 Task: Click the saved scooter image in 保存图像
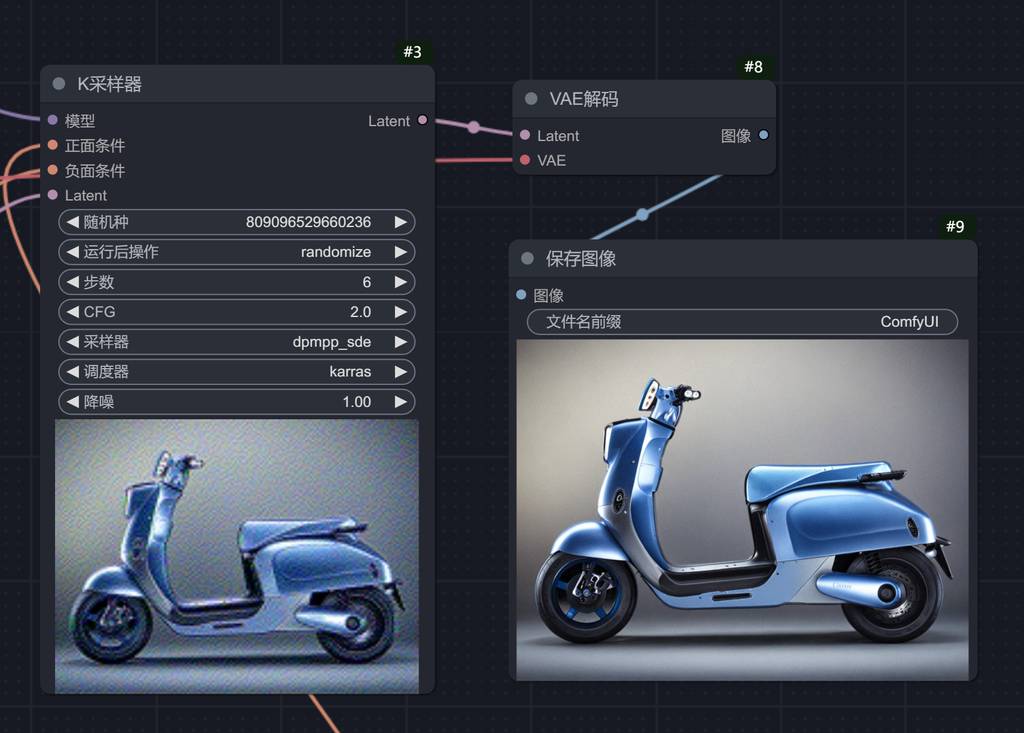(x=742, y=510)
